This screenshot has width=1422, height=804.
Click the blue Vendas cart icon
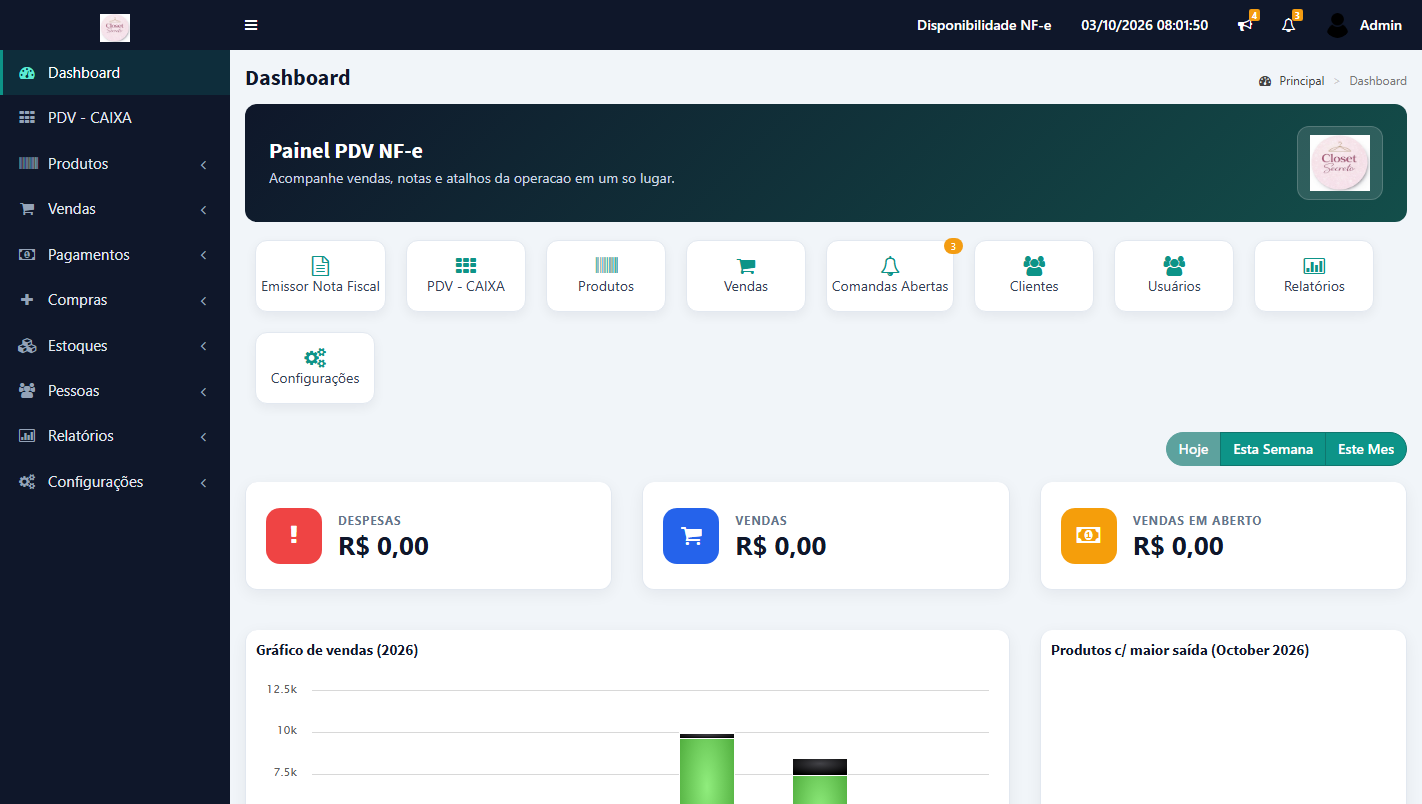click(x=691, y=536)
